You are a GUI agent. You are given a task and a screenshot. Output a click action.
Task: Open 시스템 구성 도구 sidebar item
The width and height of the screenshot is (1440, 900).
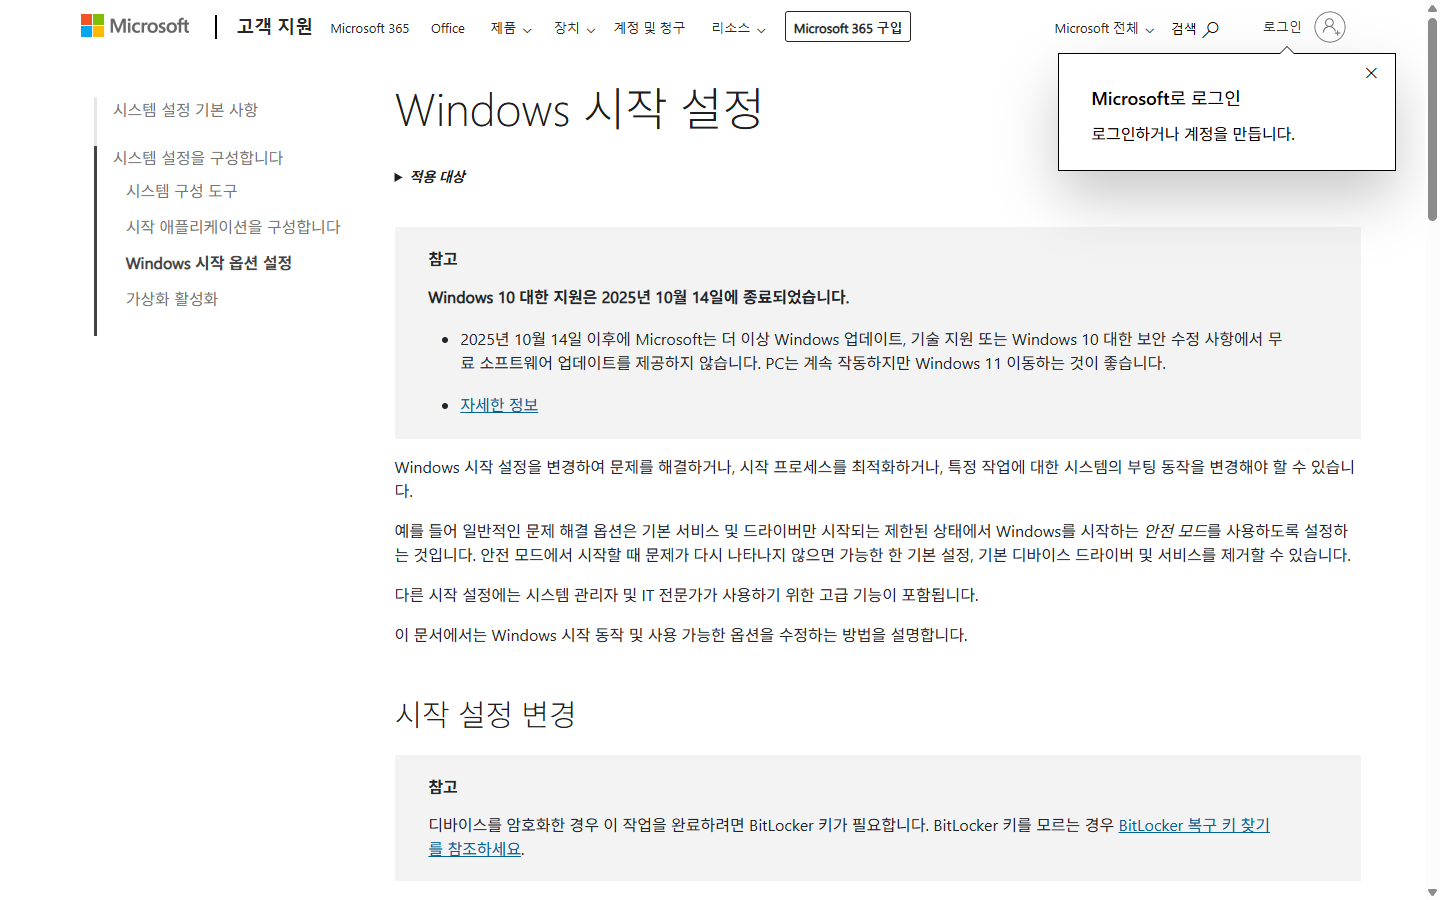click(x=182, y=191)
